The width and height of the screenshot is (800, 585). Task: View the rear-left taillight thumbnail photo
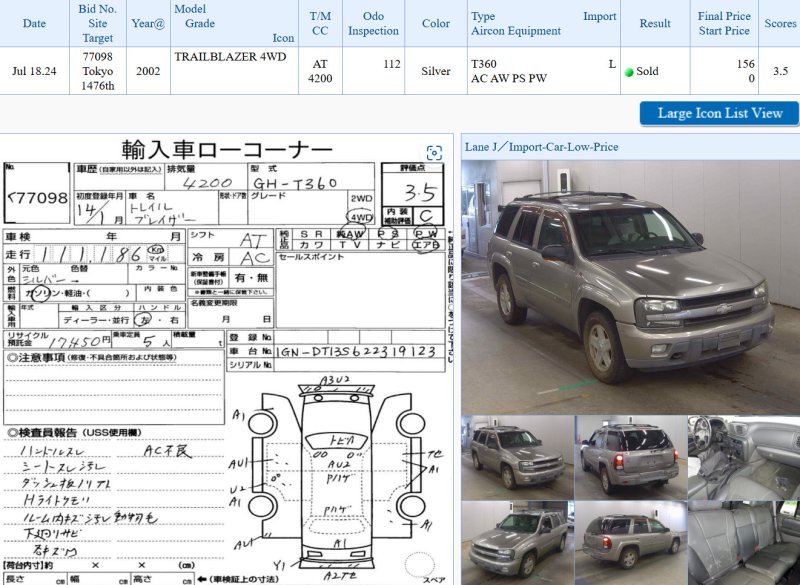(x=630, y=457)
